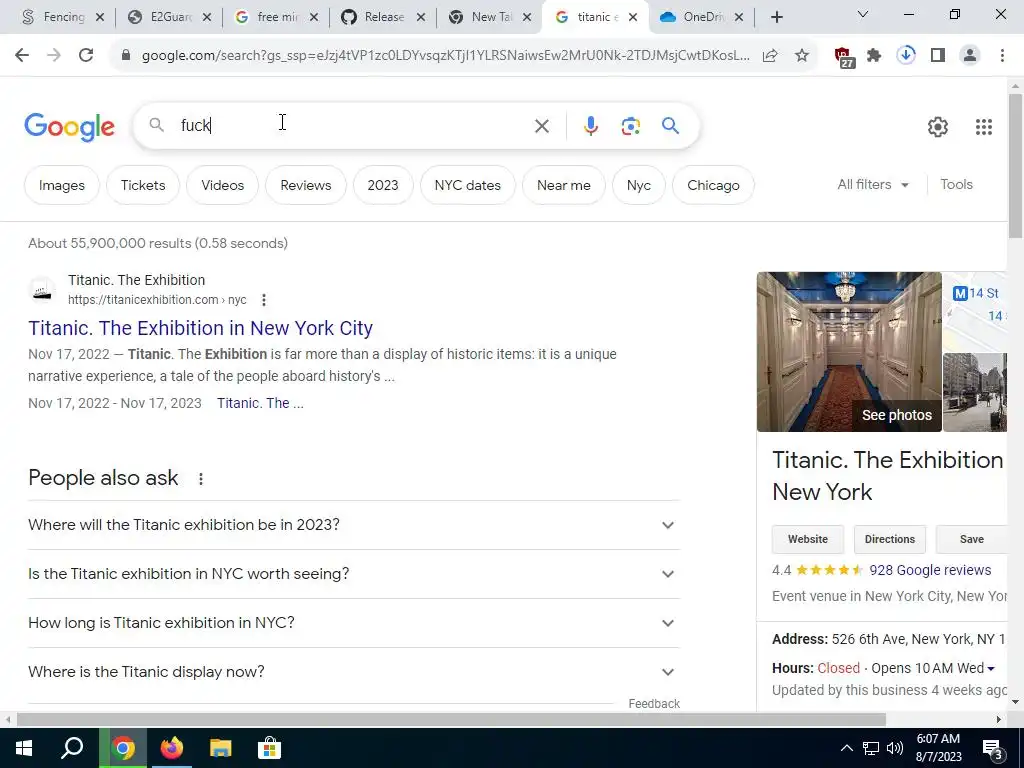Open the Extensions puzzle icon
The image size is (1024, 768).
coord(874,56)
